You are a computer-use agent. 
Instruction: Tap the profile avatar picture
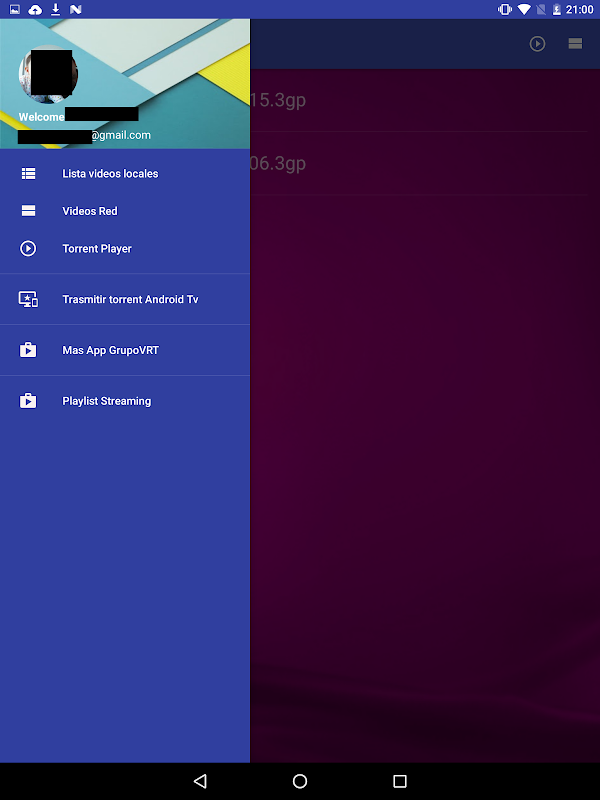[x=48, y=74]
